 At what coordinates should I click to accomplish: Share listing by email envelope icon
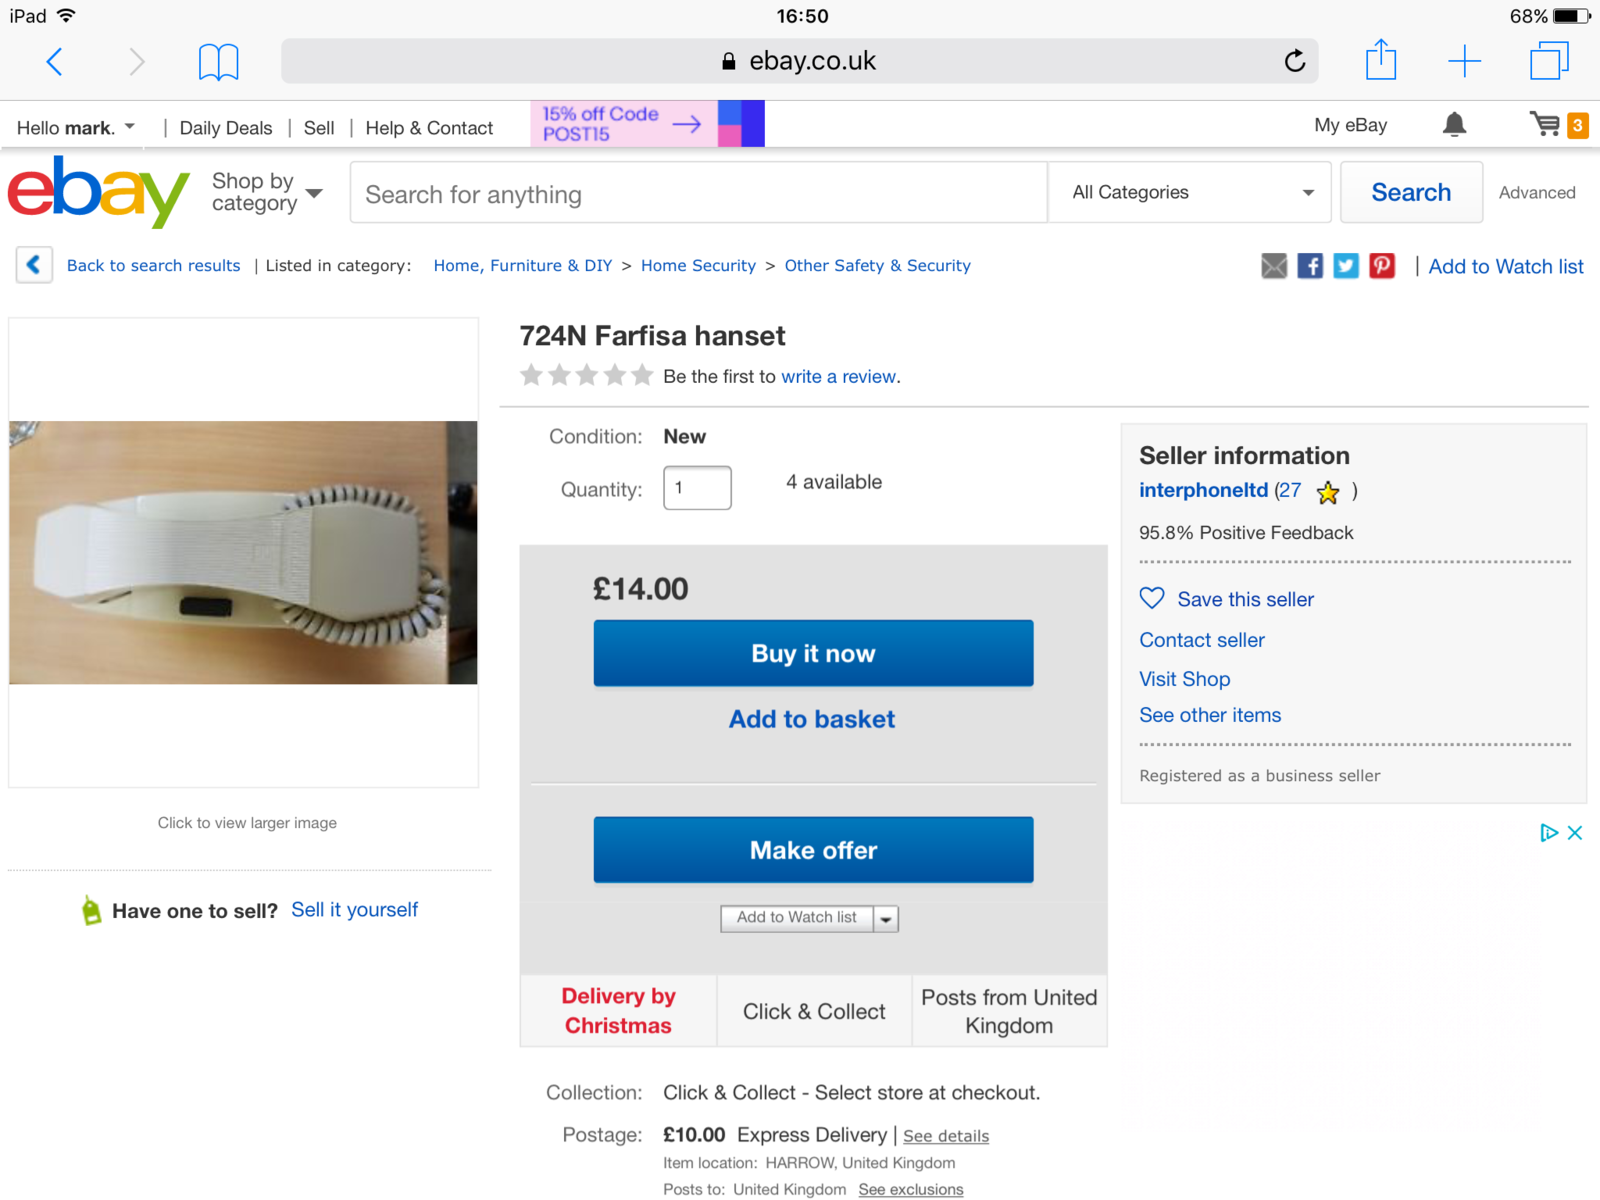pyautogui.click(x=1274, y=266)
